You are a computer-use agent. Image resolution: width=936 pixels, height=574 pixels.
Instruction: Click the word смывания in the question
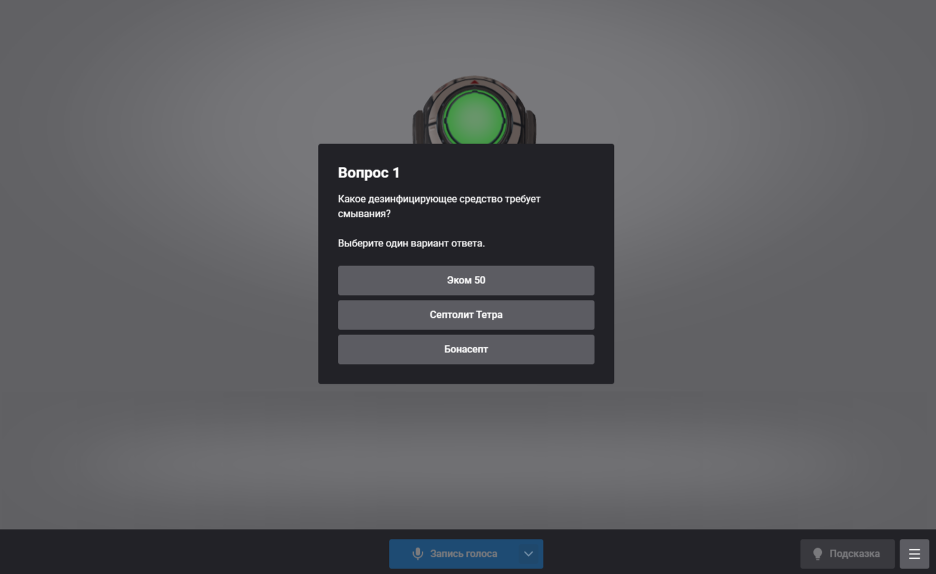point(364,214)
